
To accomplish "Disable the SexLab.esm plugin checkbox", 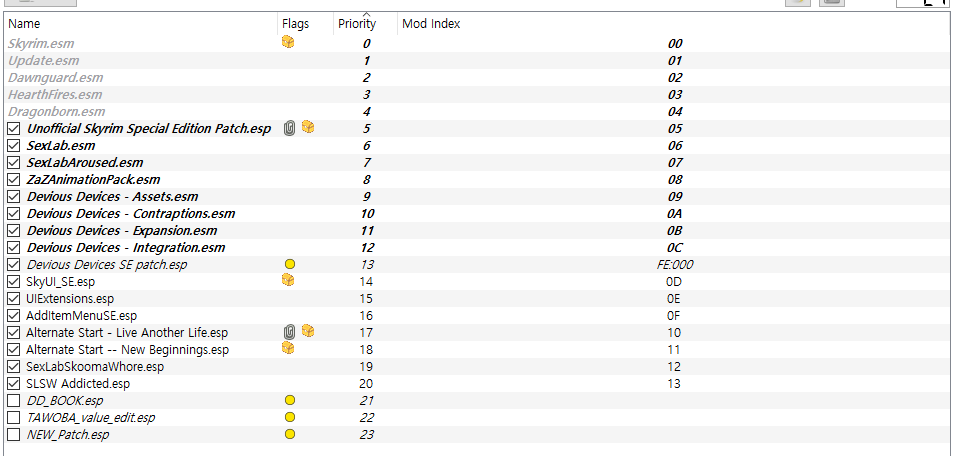I will (x=13, y=146).
